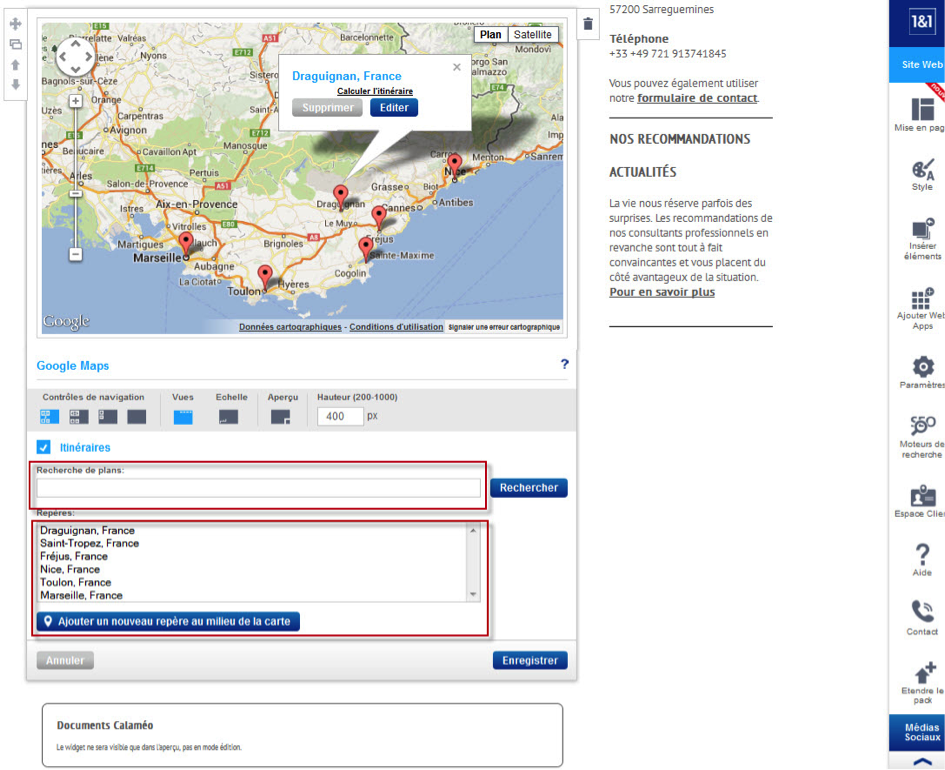Zoom in on the map with the plus button
Screen dimensions: 945x770
click(75, 101)
